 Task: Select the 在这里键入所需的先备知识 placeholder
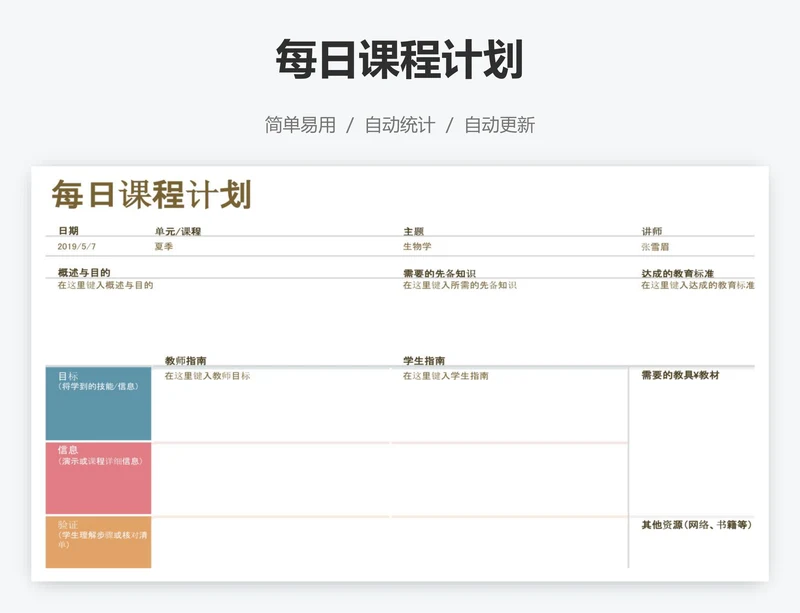click(x=460, y=285)
